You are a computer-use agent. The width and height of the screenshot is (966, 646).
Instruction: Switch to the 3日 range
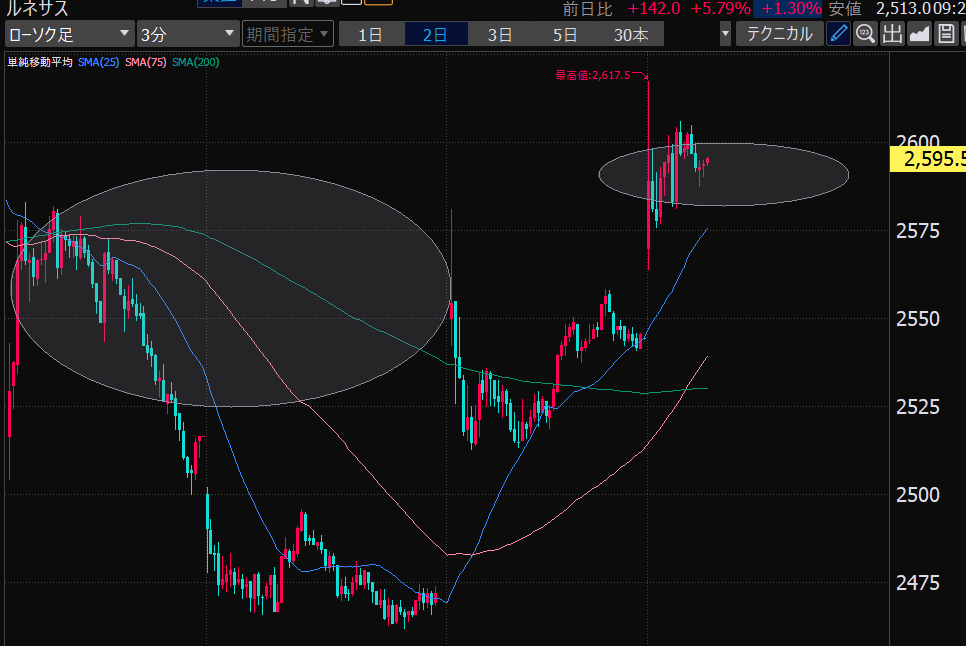[501, 34]
